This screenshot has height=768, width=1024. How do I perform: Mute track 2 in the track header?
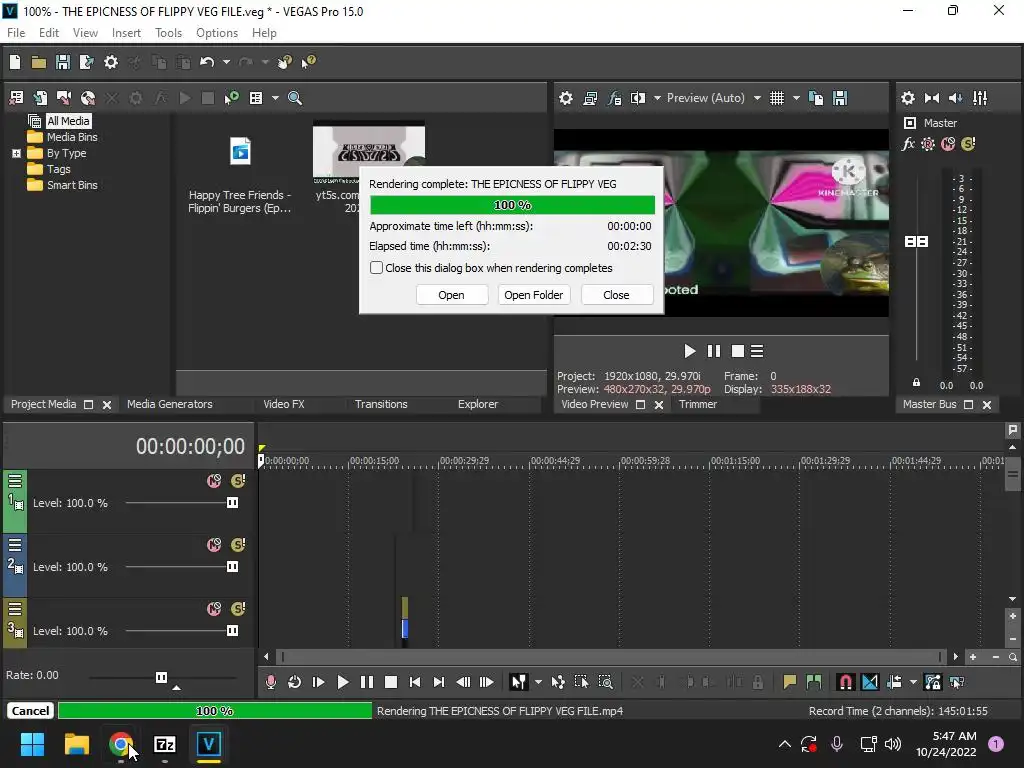pos(214,545)
